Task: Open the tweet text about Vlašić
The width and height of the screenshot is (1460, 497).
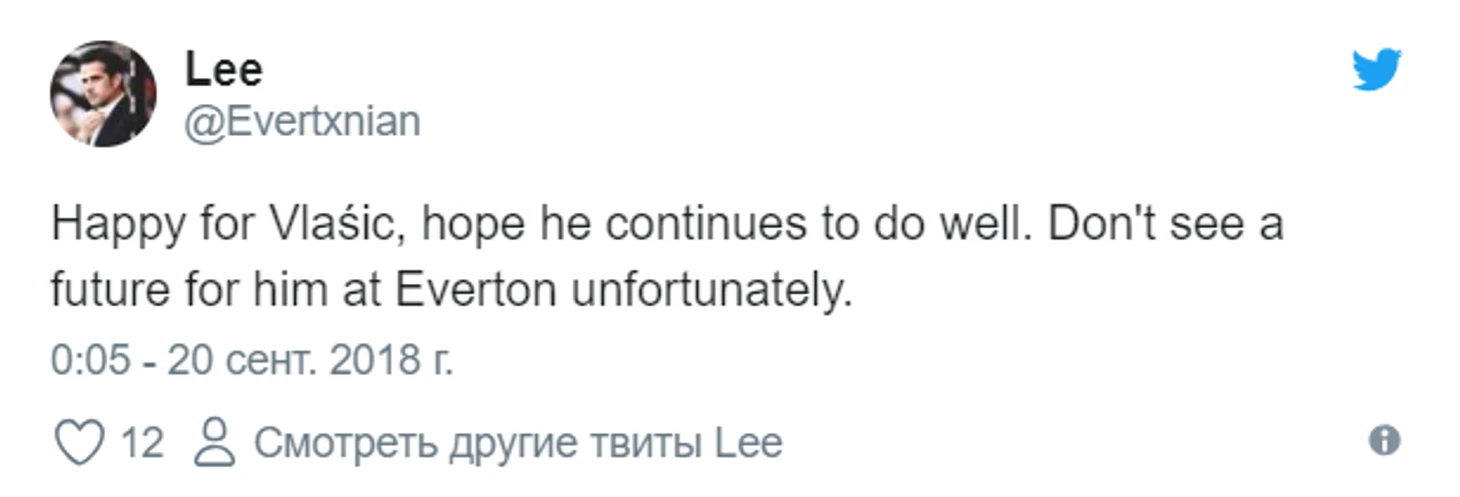Action: [667, 258]
